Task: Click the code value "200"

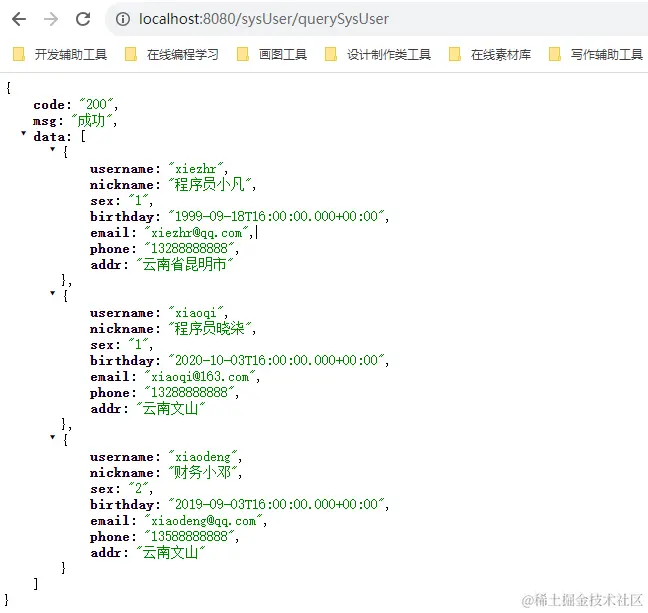Action: [97, 104]
